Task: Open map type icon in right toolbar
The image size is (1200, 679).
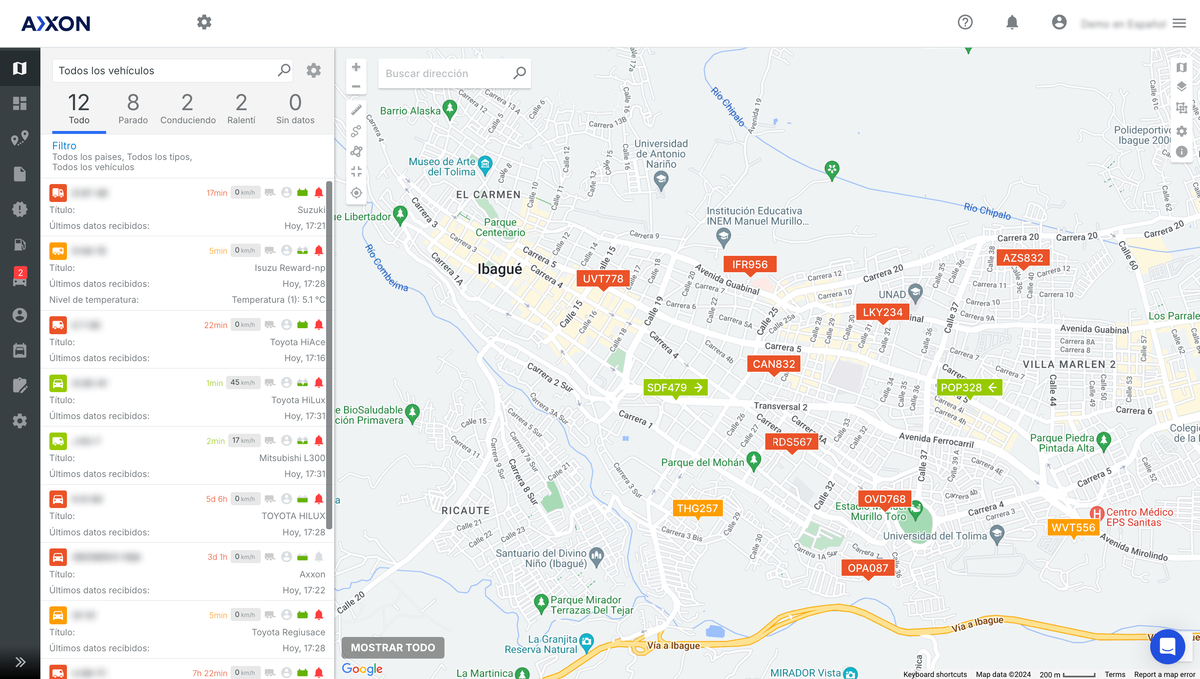Action: coord(1181,68)
